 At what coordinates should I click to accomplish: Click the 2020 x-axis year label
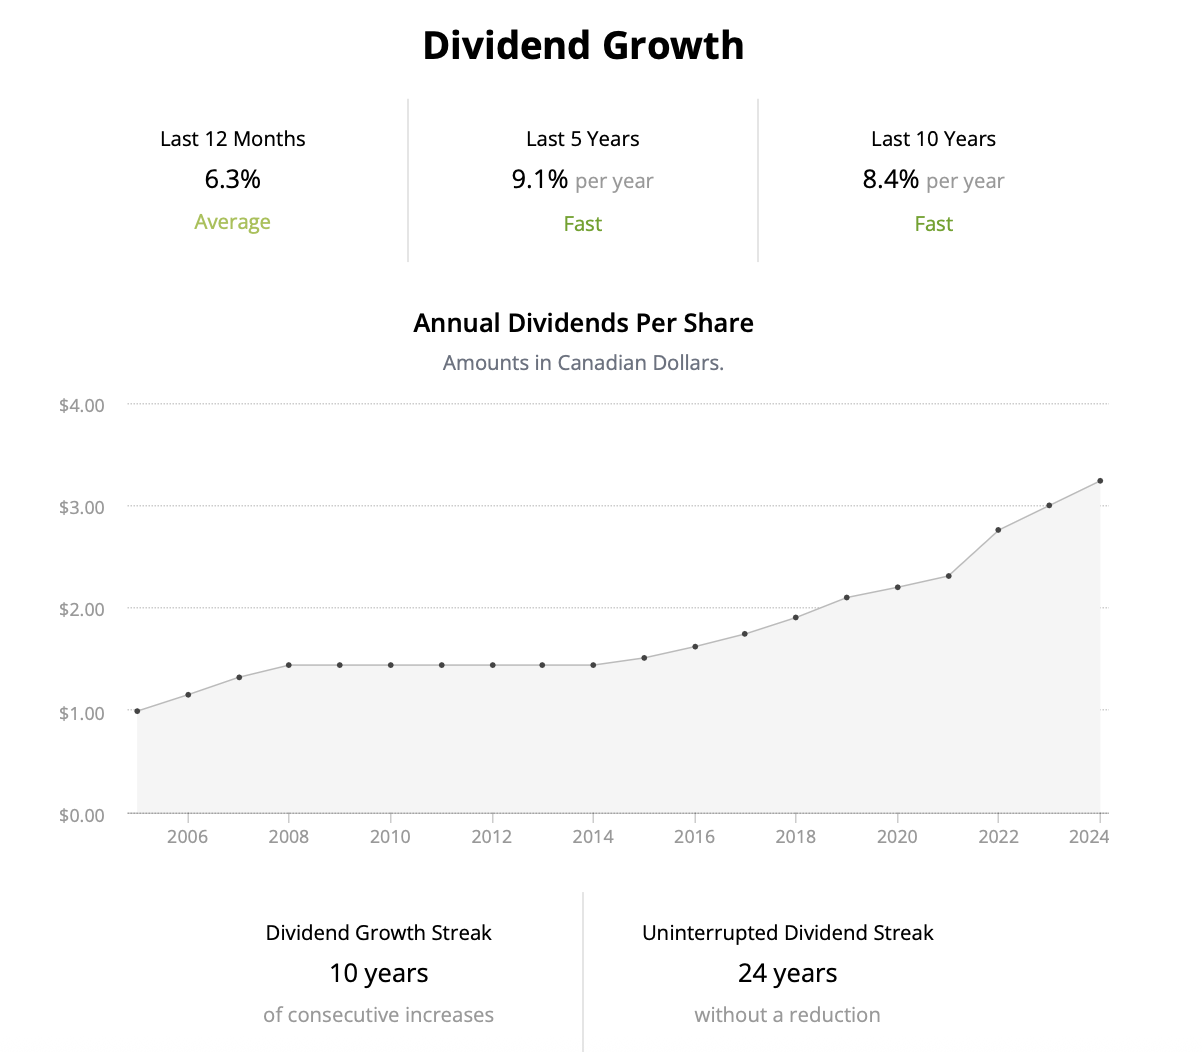tap(897, 837)
